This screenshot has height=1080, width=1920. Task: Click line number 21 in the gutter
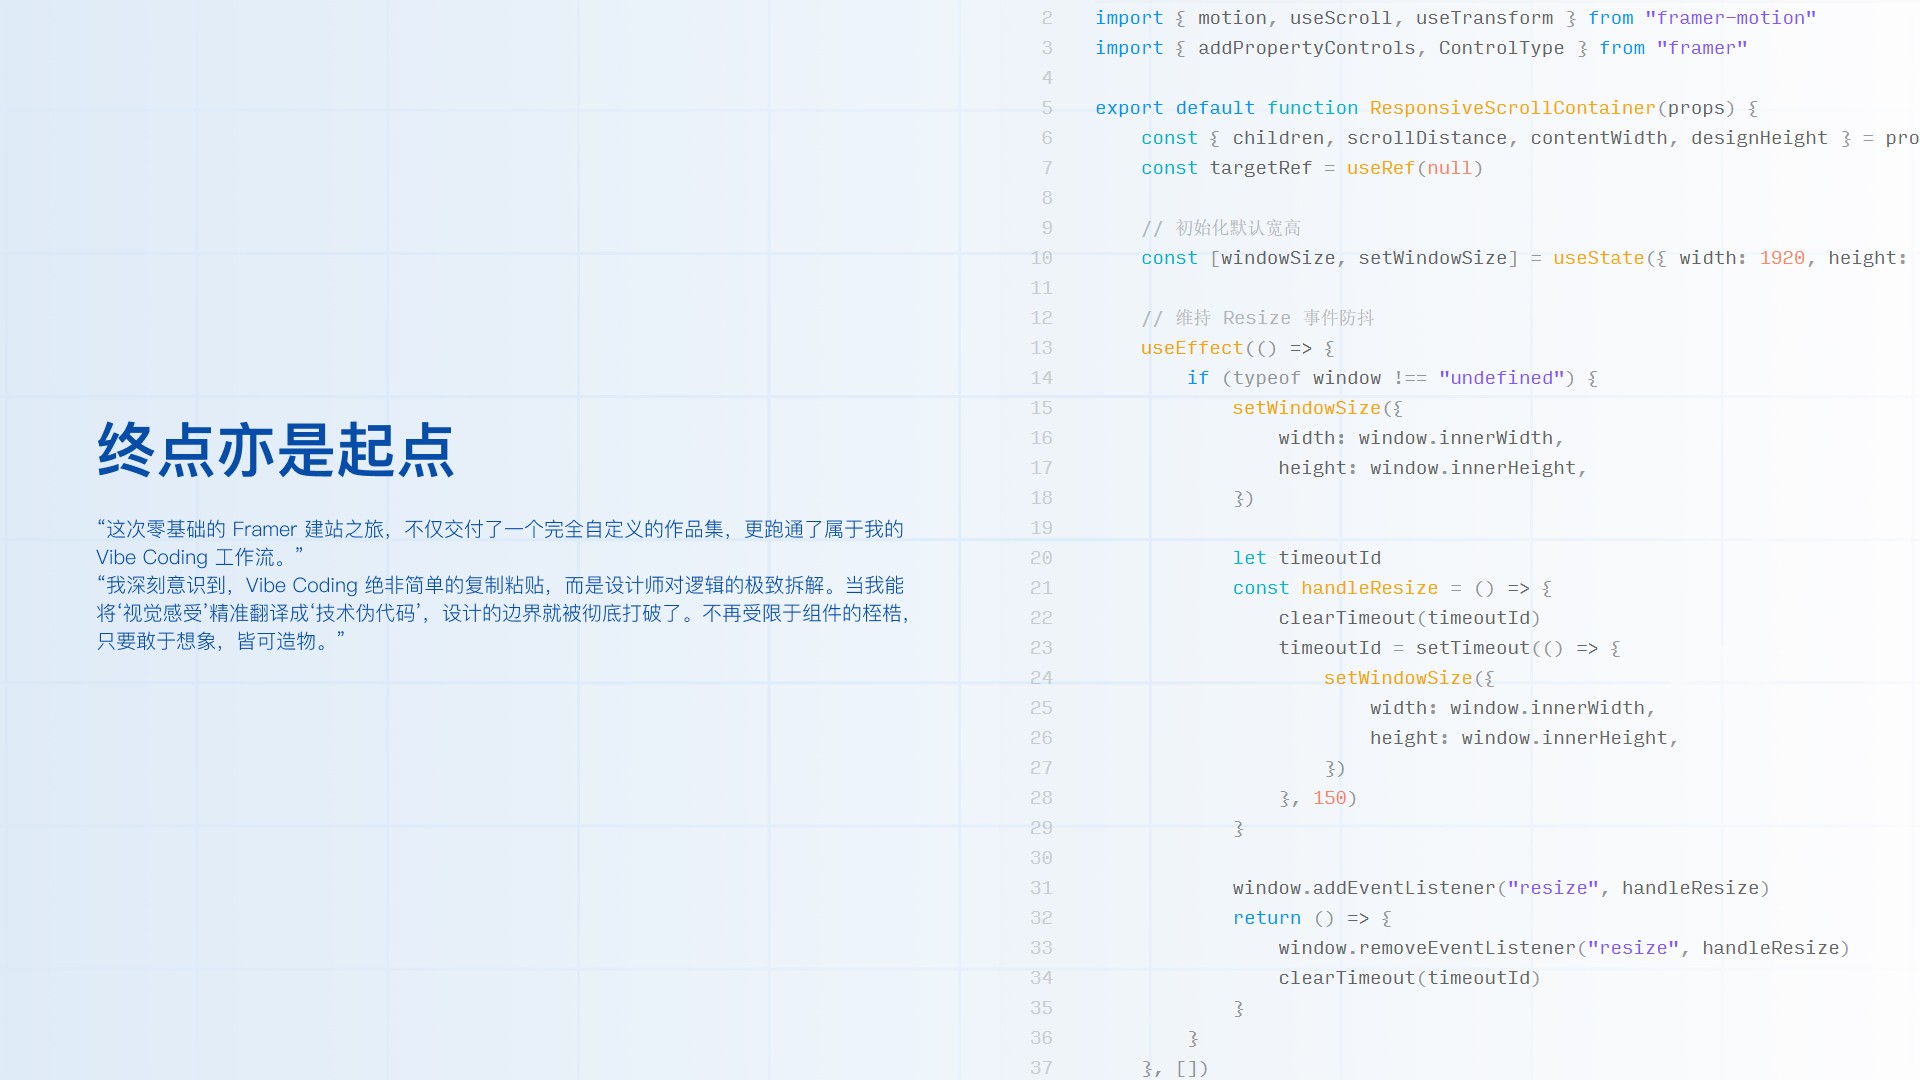tap(1041, 588)
